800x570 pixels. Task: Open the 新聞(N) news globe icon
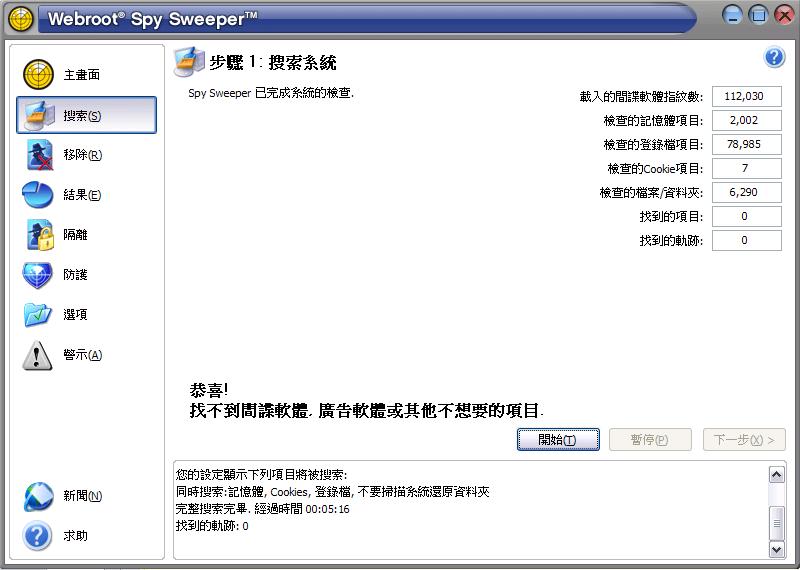[x=38, y=496]
